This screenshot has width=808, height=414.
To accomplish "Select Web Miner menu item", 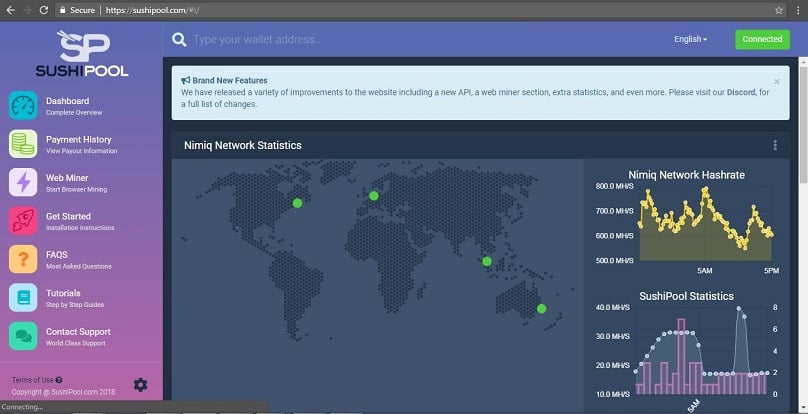I will pyautogui.click(x=81, y=183).
